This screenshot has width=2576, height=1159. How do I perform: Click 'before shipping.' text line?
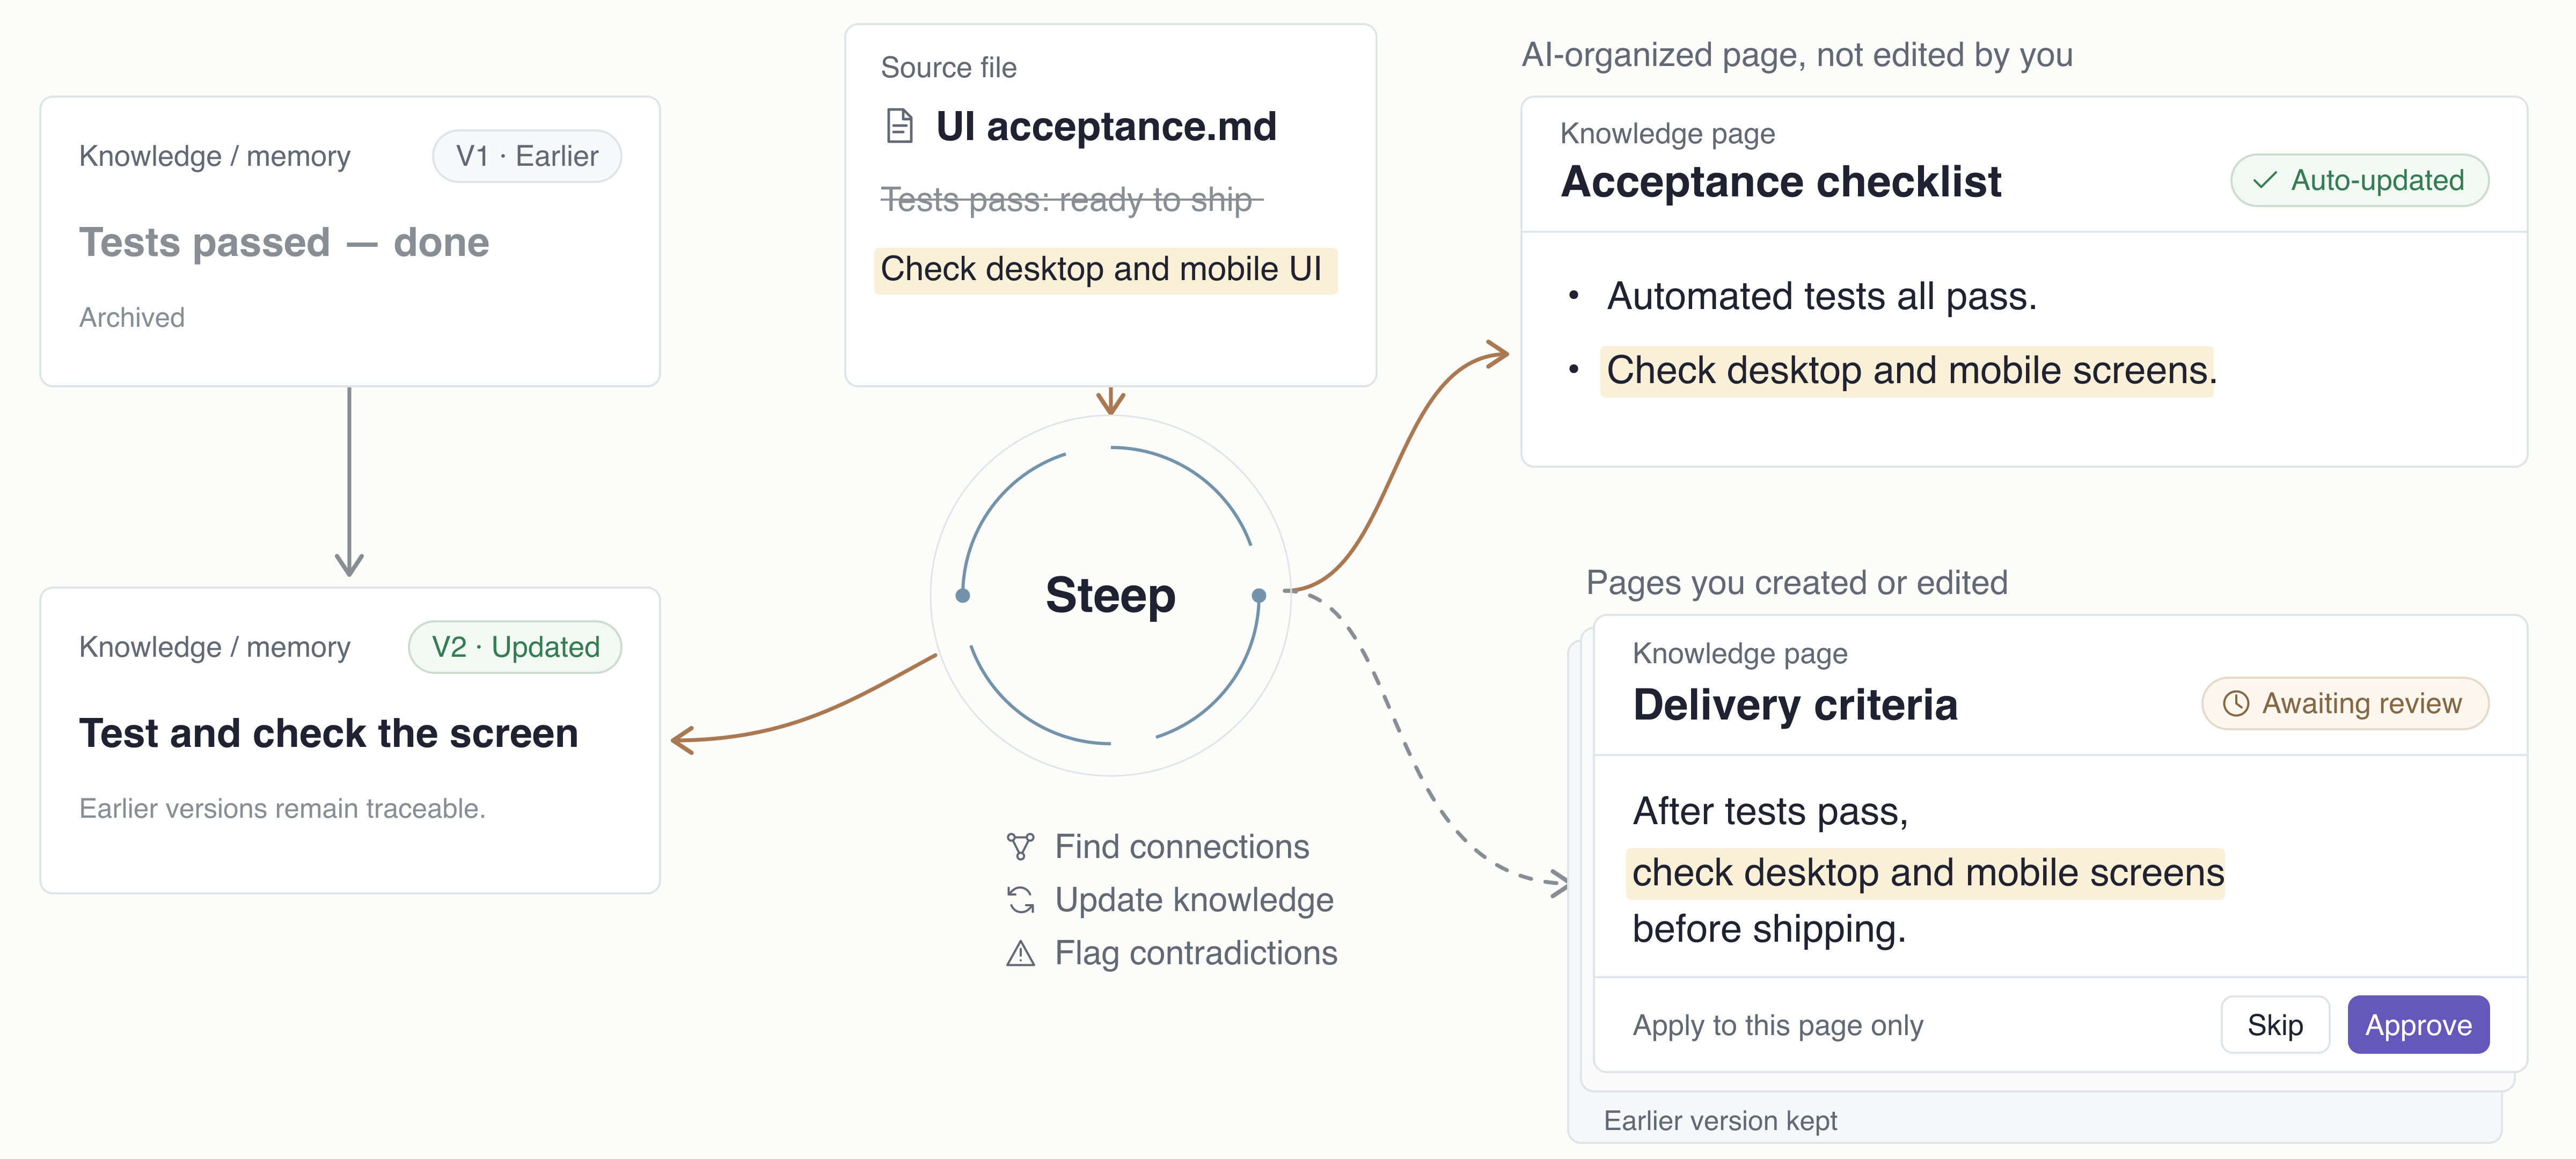coord(1769,929)
